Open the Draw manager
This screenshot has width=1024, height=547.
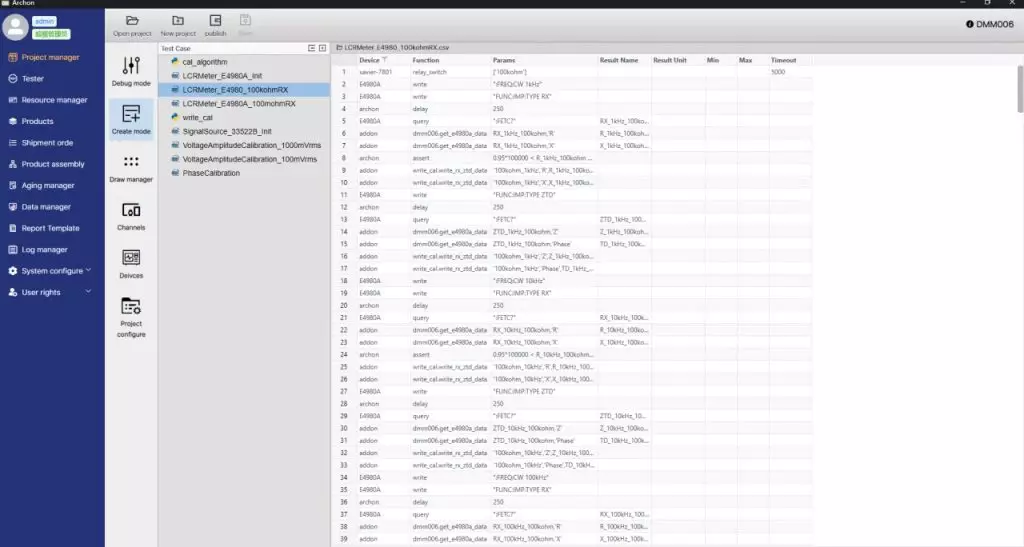click(x=131, y=167)
